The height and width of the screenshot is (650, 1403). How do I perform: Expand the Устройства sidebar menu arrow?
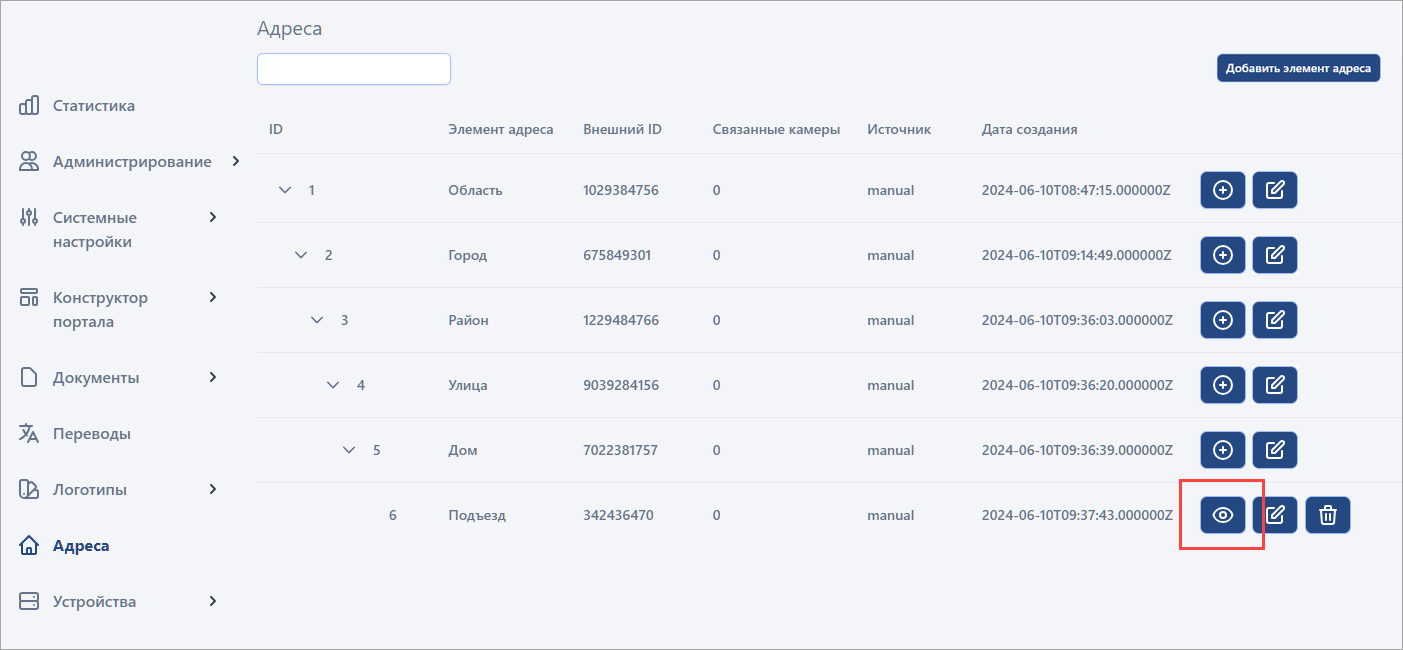212,601
